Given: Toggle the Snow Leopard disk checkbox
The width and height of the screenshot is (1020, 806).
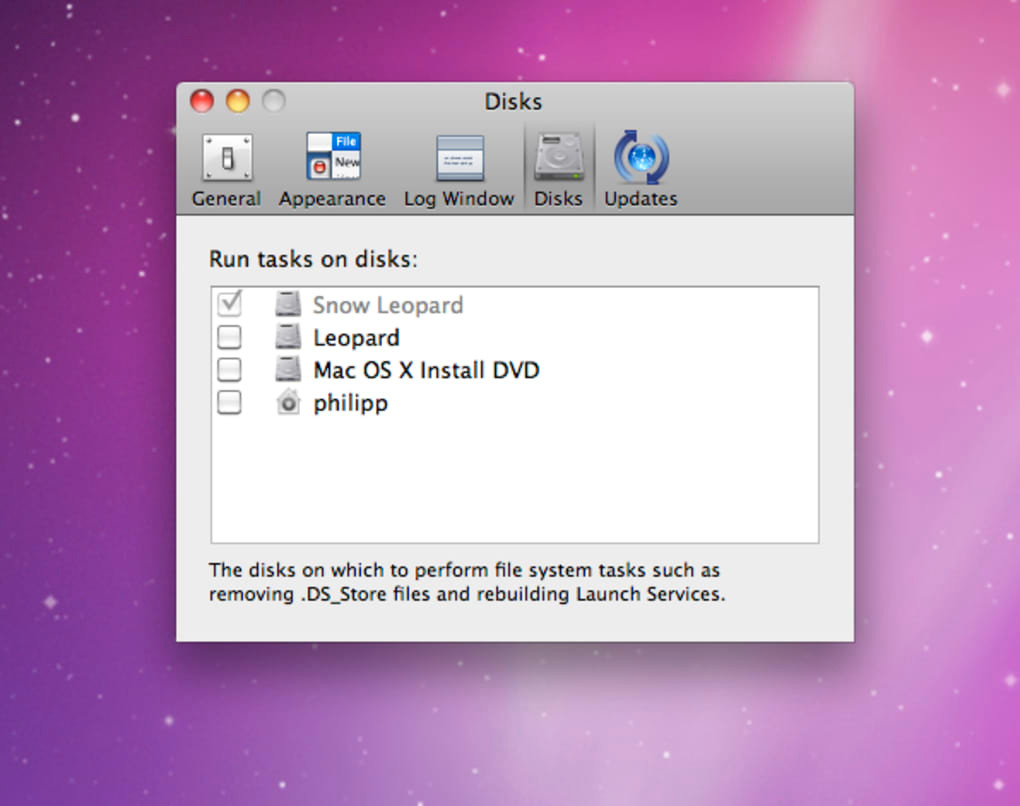Looking at the screenshot, I should (229, 304).
